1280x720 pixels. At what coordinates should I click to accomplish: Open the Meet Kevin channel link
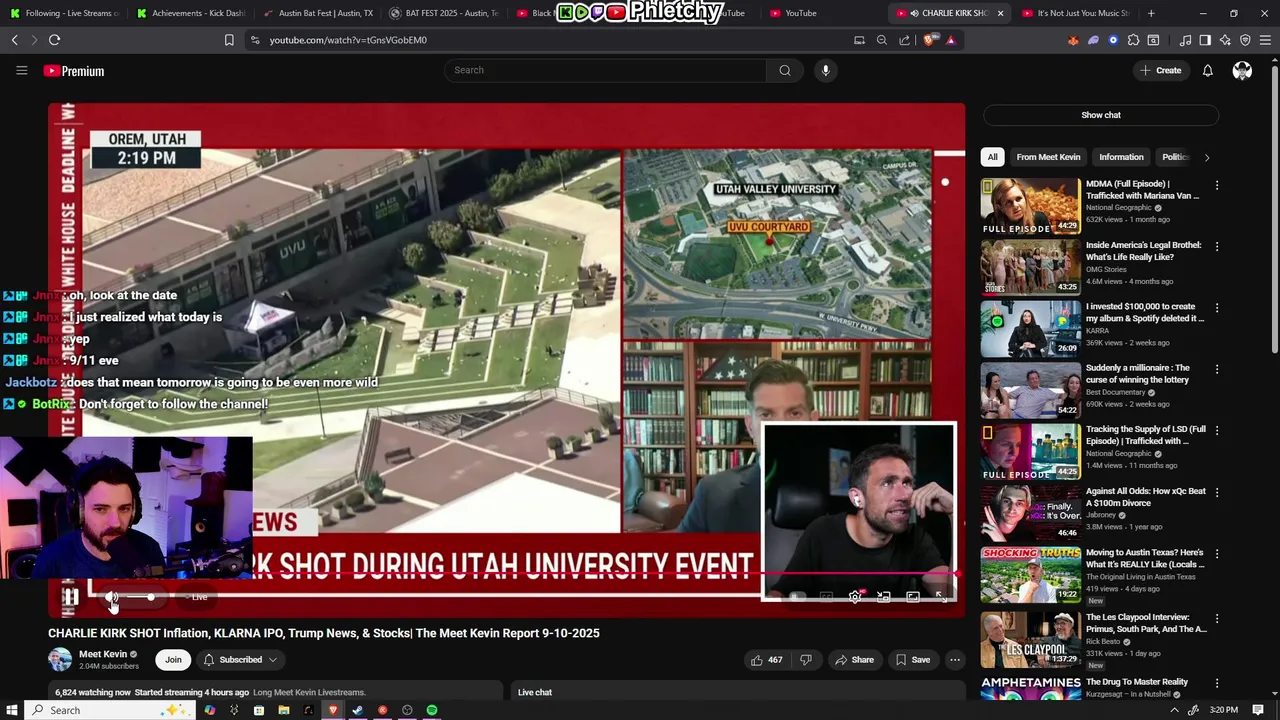click(x=103, y=654)
